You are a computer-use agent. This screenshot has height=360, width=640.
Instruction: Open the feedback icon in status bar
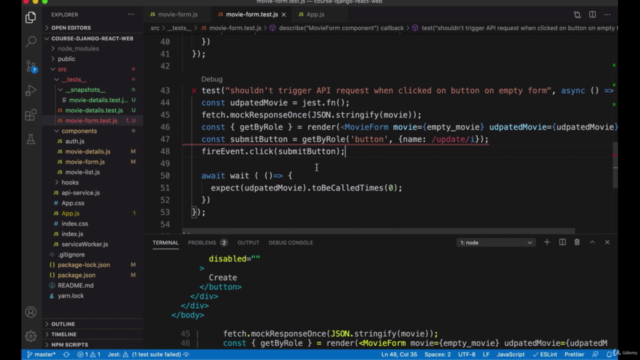[596, 355]
